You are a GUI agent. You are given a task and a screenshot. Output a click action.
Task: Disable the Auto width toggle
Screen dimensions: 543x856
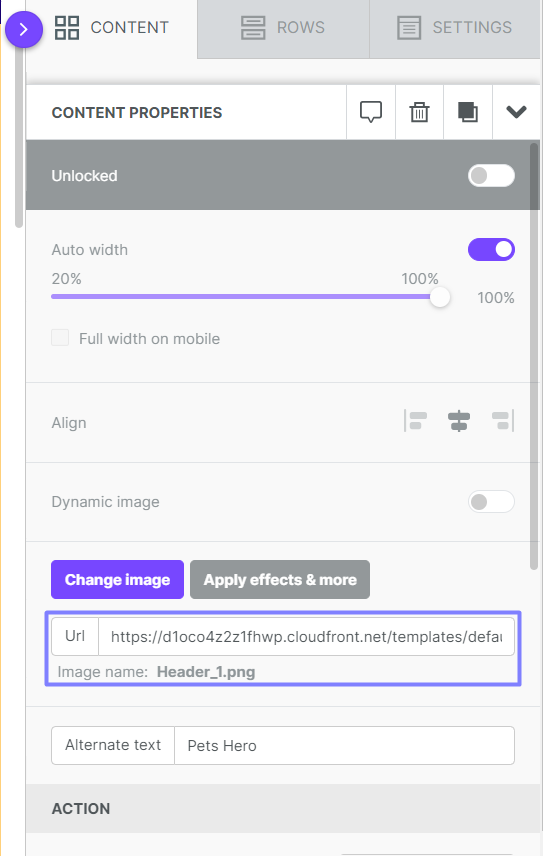491,249
